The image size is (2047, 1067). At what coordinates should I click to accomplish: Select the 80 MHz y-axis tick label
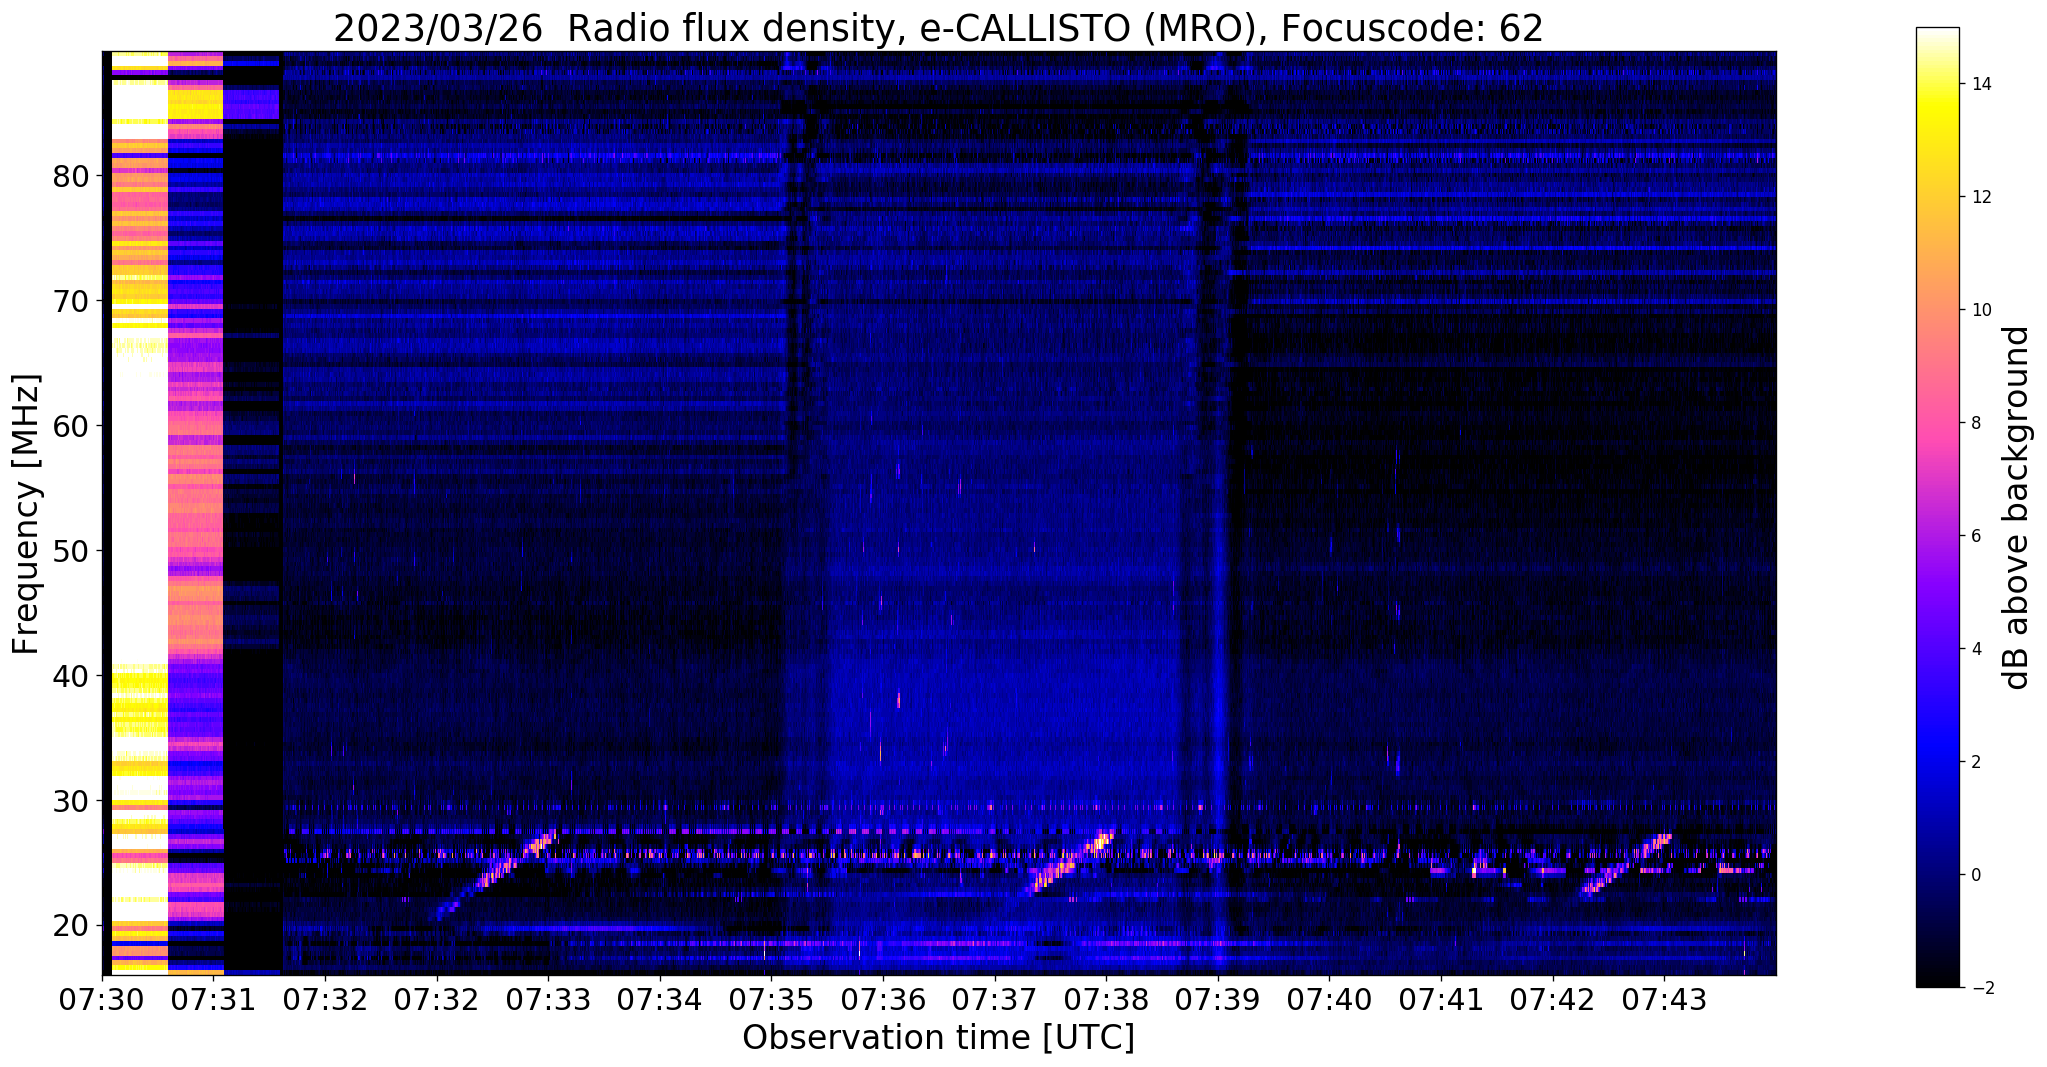71,177
